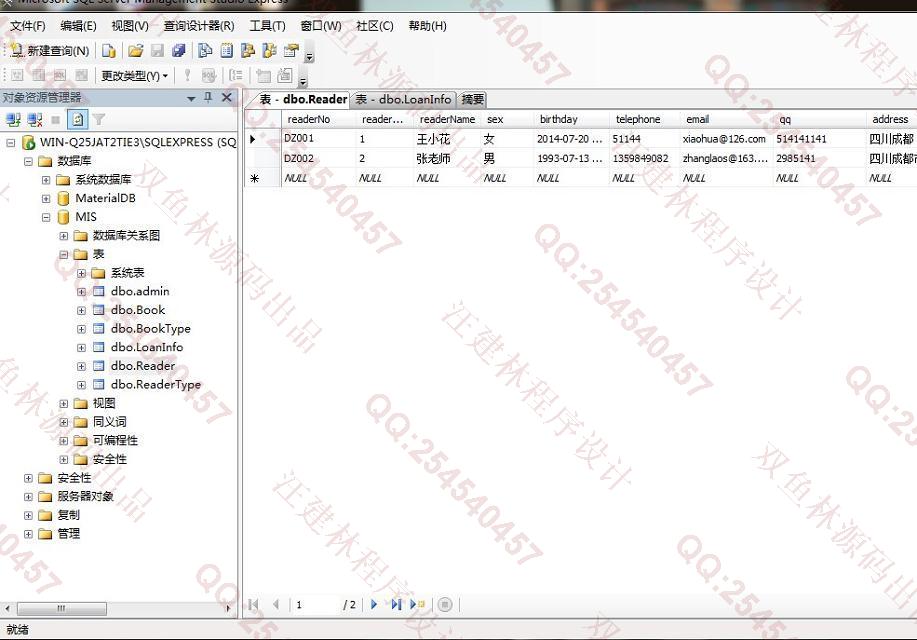The image size is (917, 640).
Task: Open the 帮助(H) menu
Action: pos(428,26)
